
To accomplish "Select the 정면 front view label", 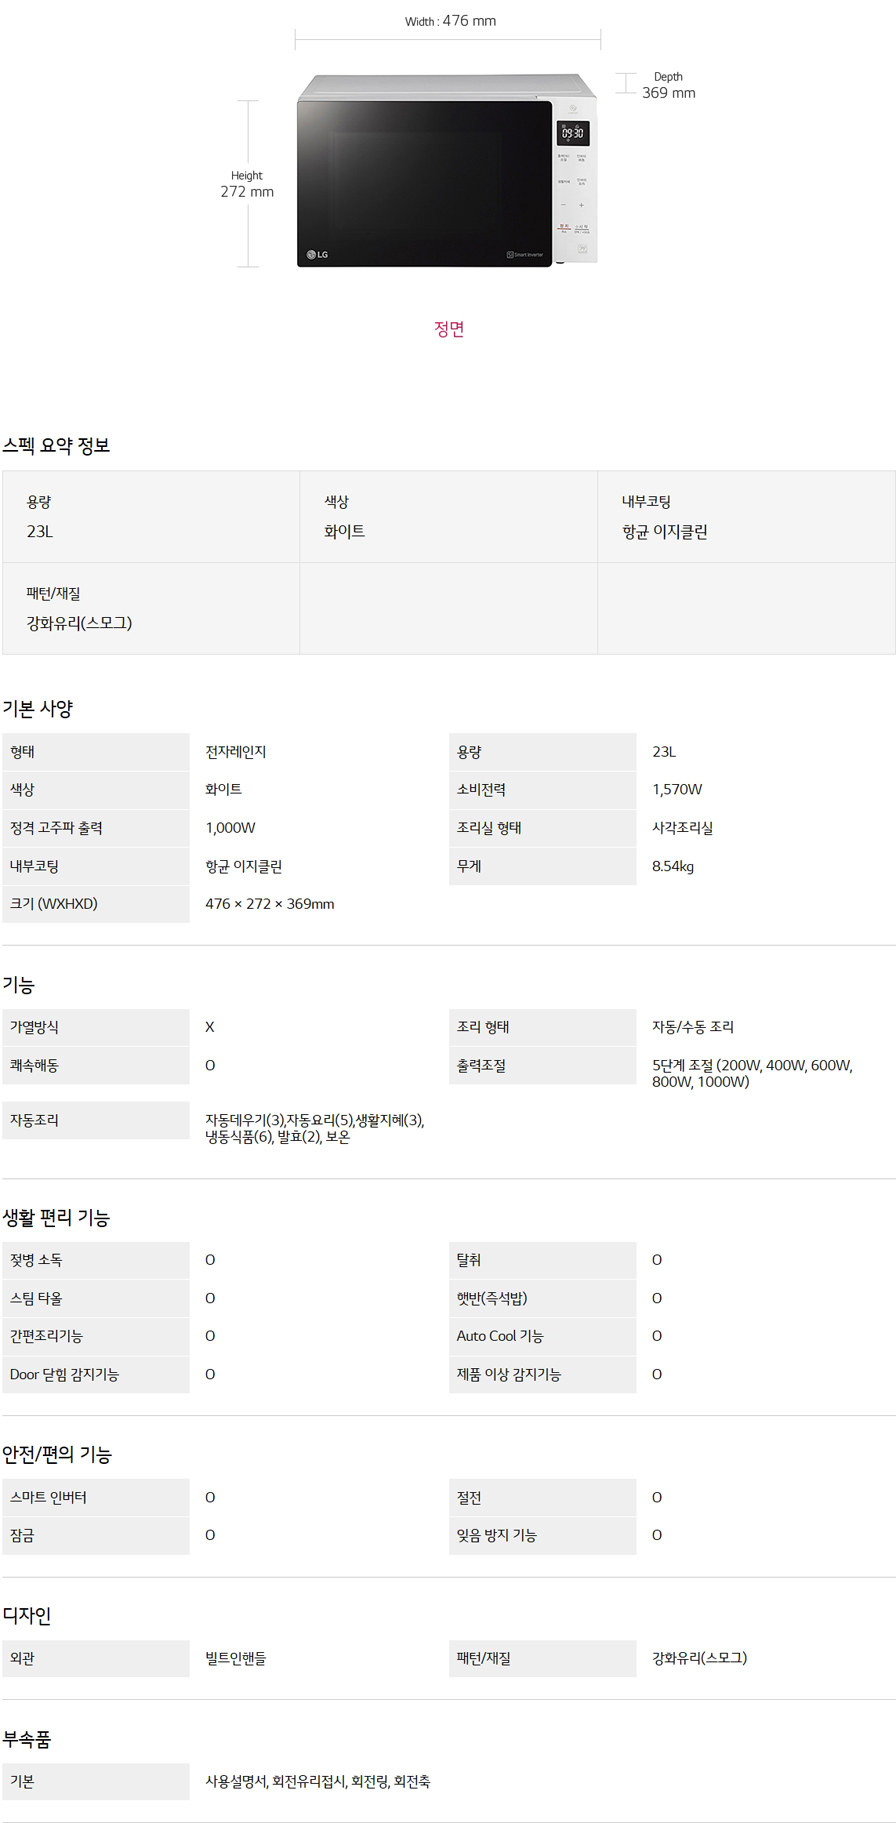I will pos(449,329).
